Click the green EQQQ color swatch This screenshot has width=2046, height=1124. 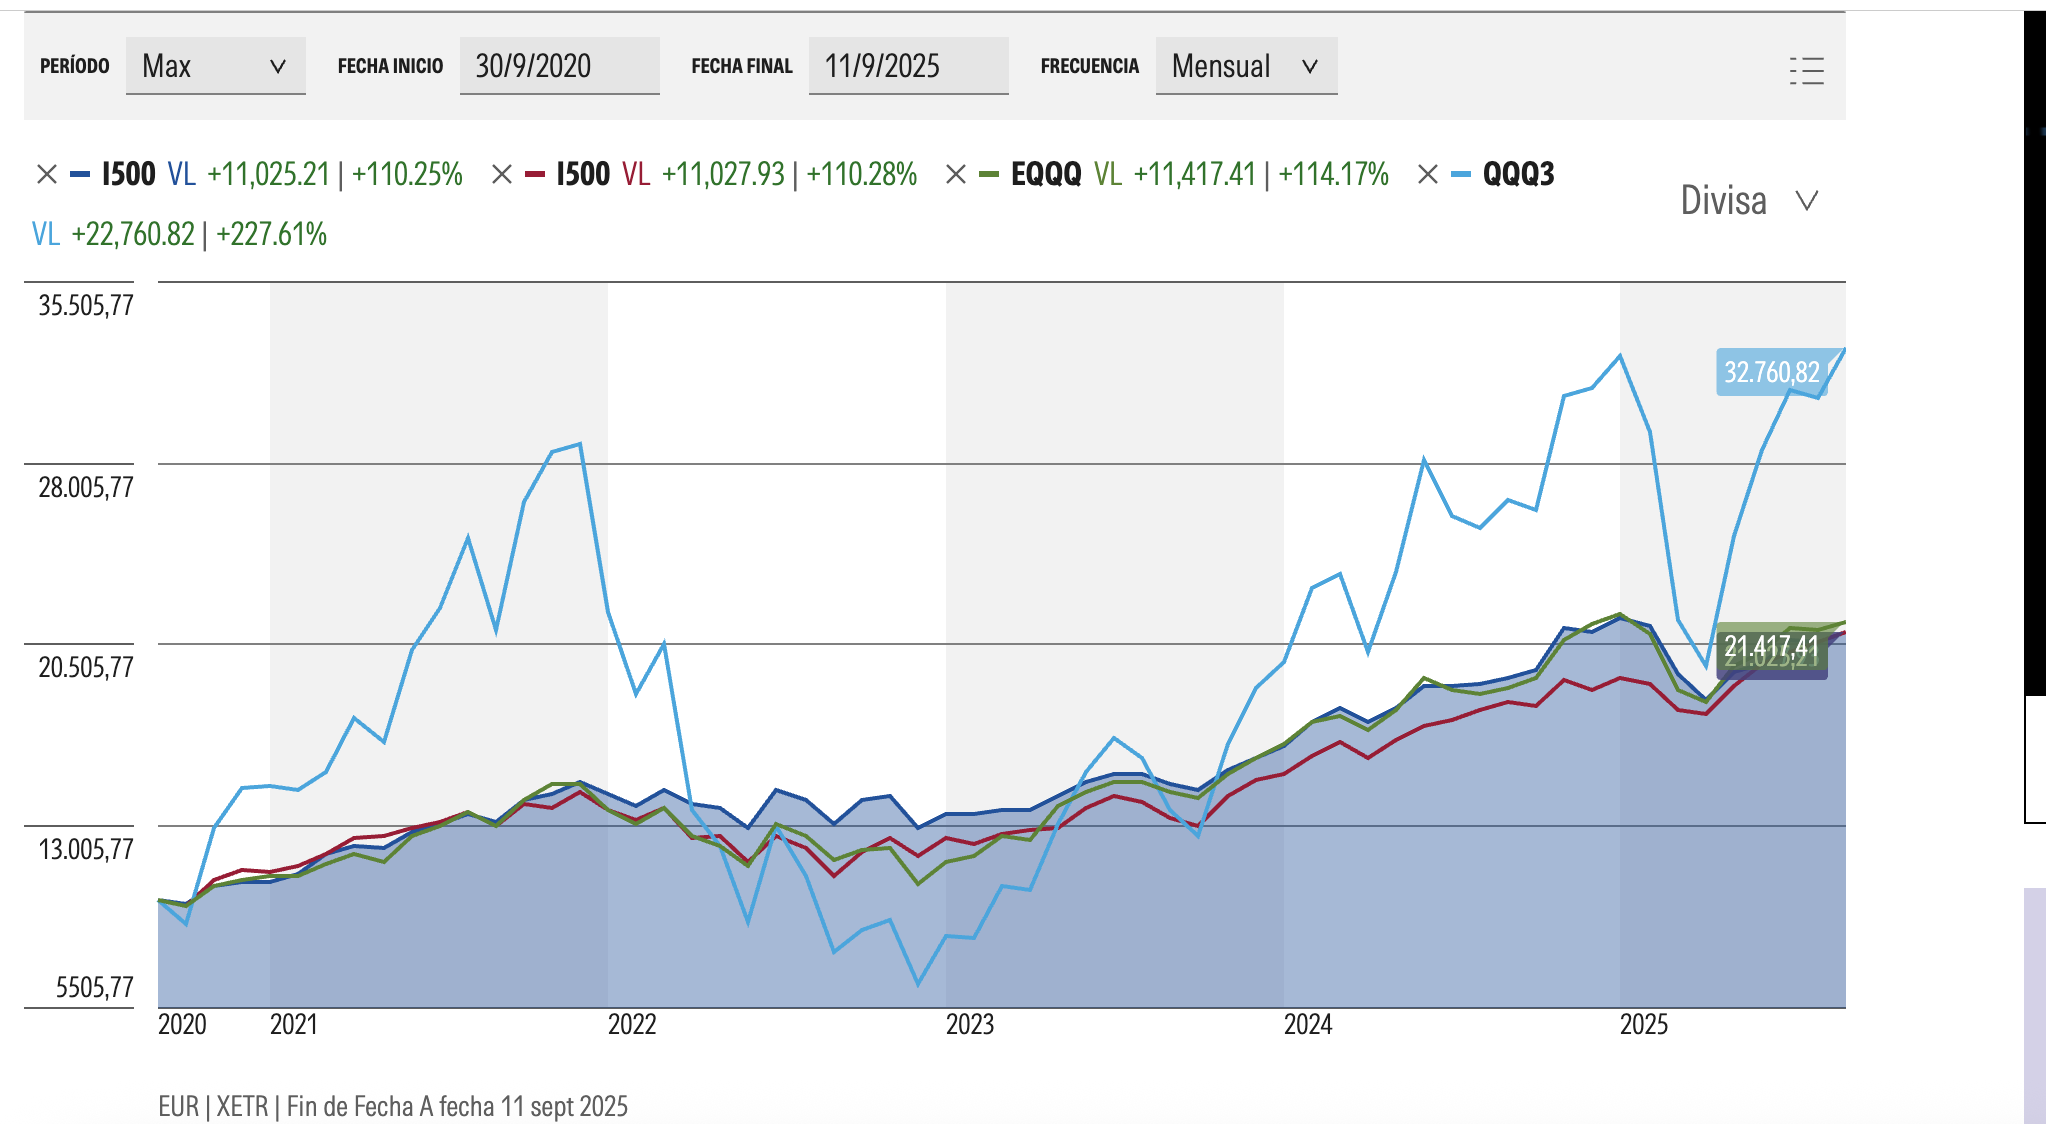tap(989, 175)
